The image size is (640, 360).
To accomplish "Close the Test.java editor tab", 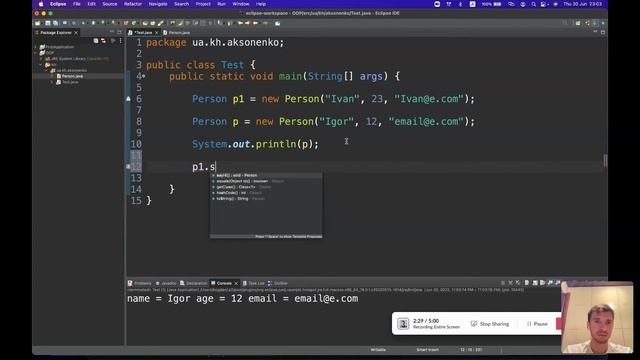I will 157,33.
